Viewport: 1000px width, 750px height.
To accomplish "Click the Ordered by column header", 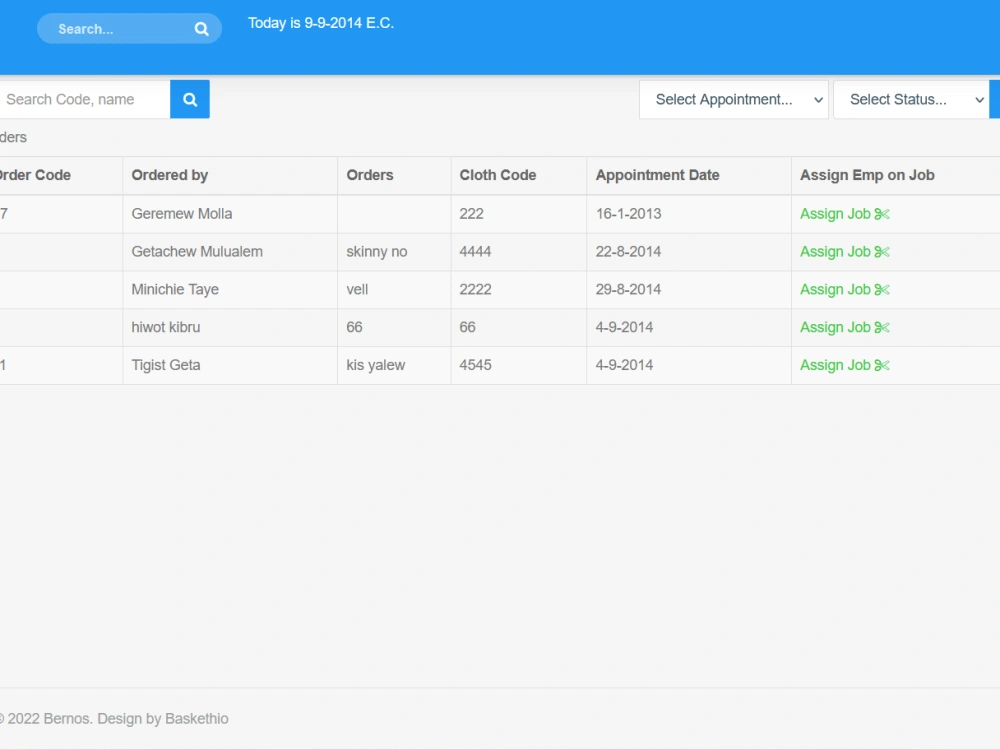I will click(x=170, y=175).
